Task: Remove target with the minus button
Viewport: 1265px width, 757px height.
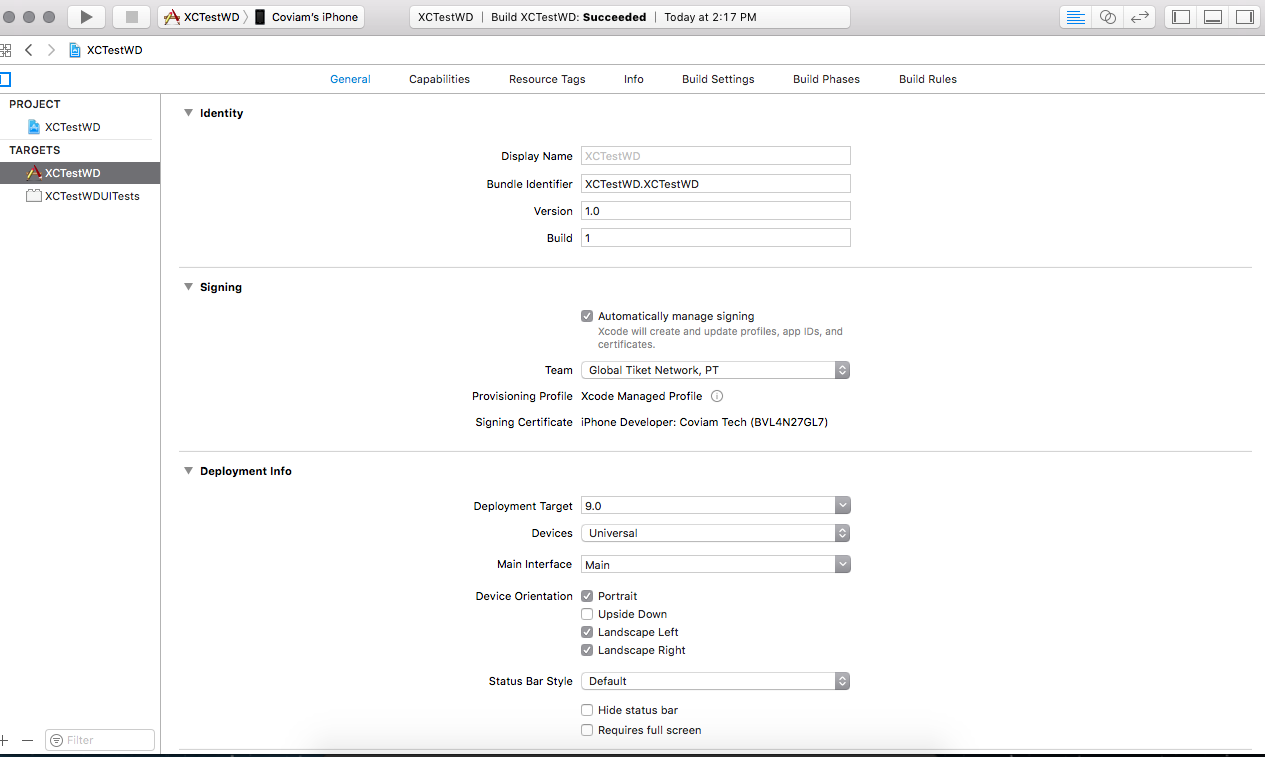Action: tap(27, 740)
